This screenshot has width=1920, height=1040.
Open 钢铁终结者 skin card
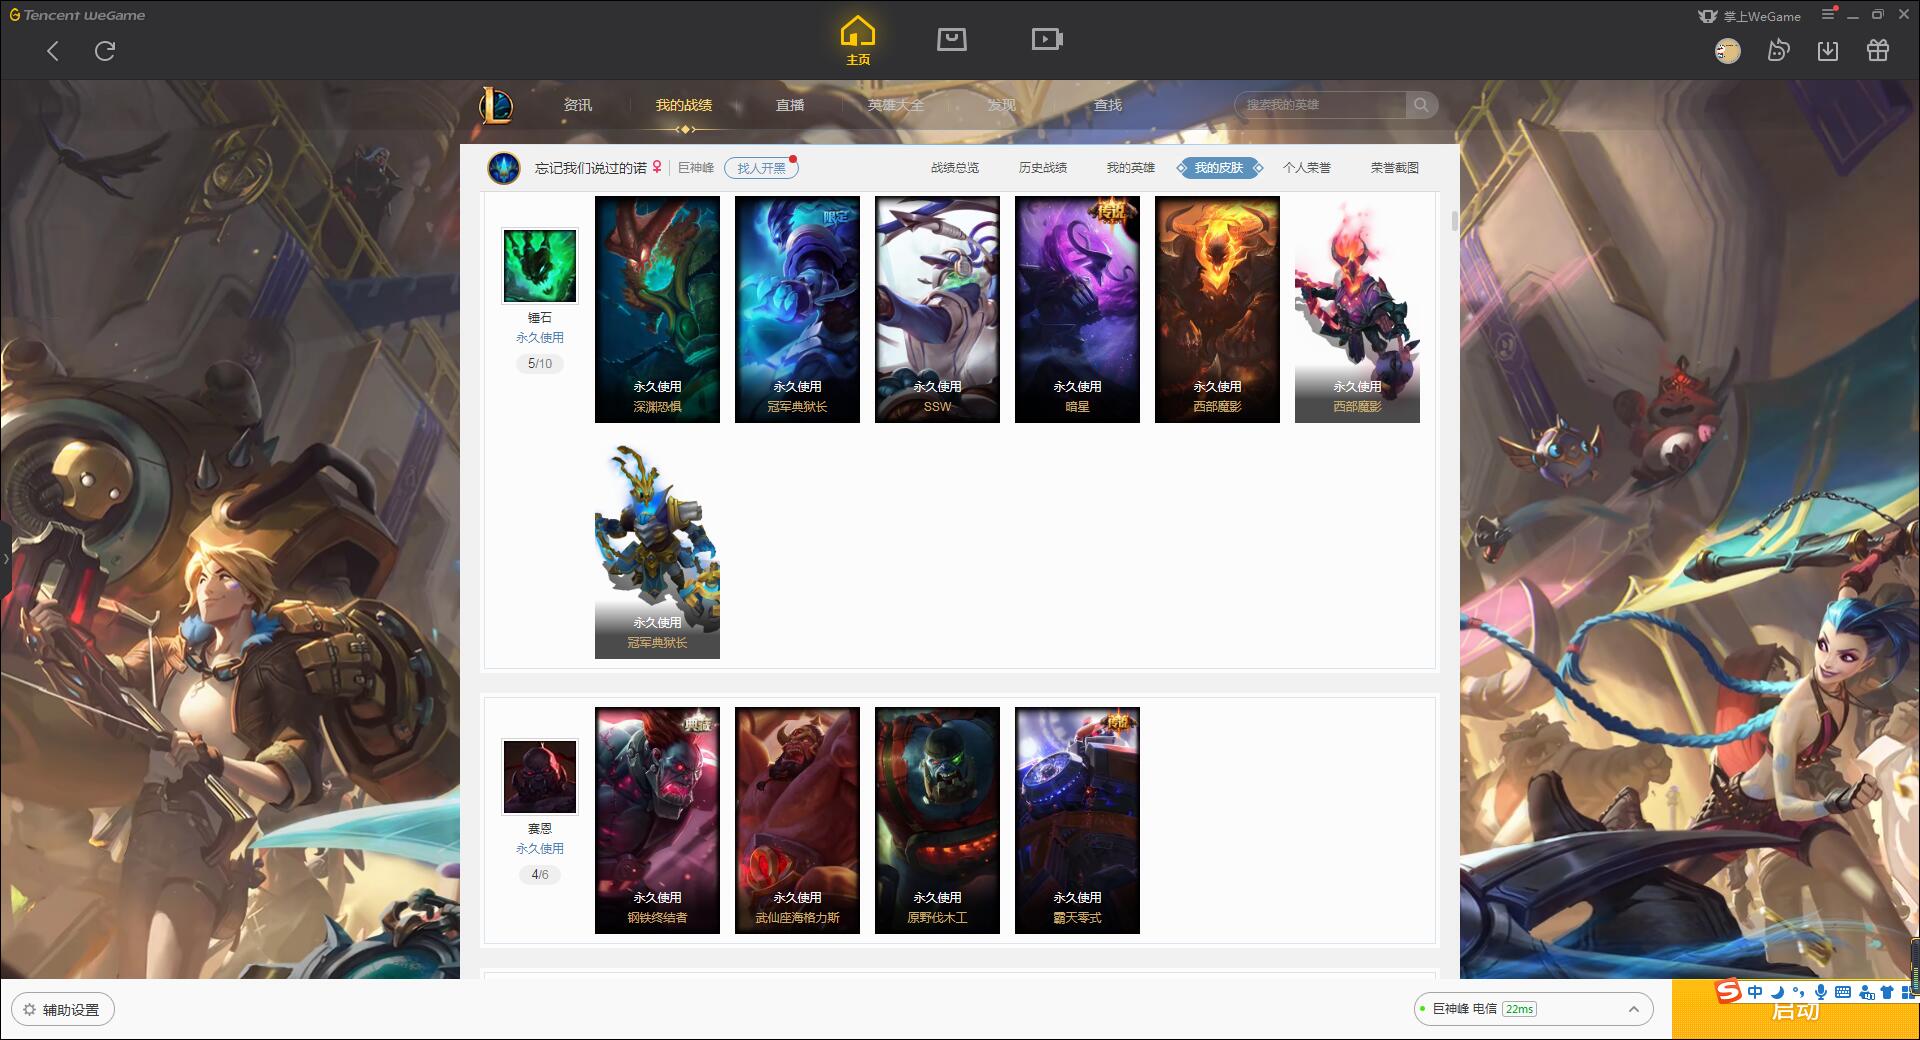pyautogui.click(x=657, y=820)
